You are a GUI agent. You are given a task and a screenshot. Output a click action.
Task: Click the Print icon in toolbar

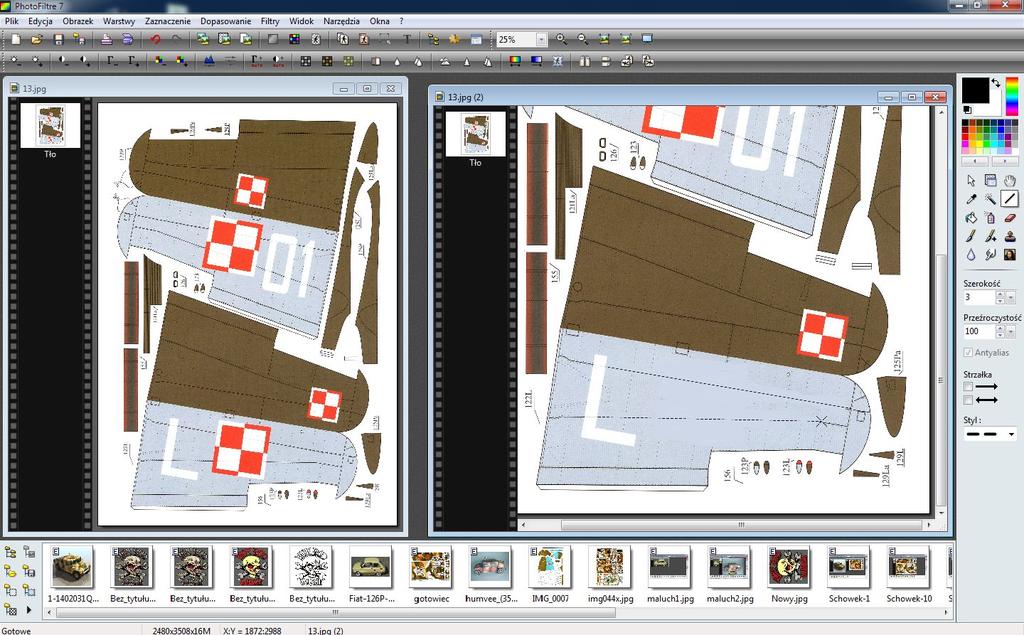tap(106, 40)
